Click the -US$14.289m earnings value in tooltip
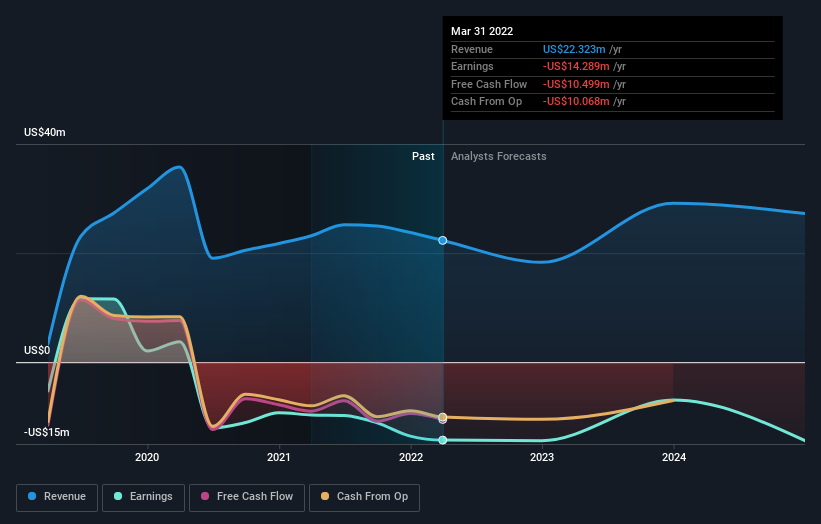Screen dimensions: 821x524 (576, 66)
